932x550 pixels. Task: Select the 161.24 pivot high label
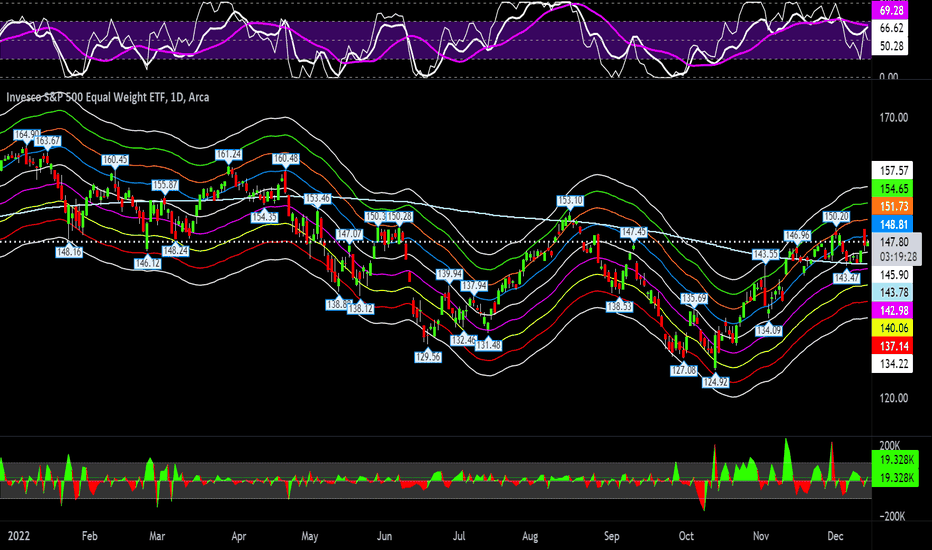pos(229,155)
